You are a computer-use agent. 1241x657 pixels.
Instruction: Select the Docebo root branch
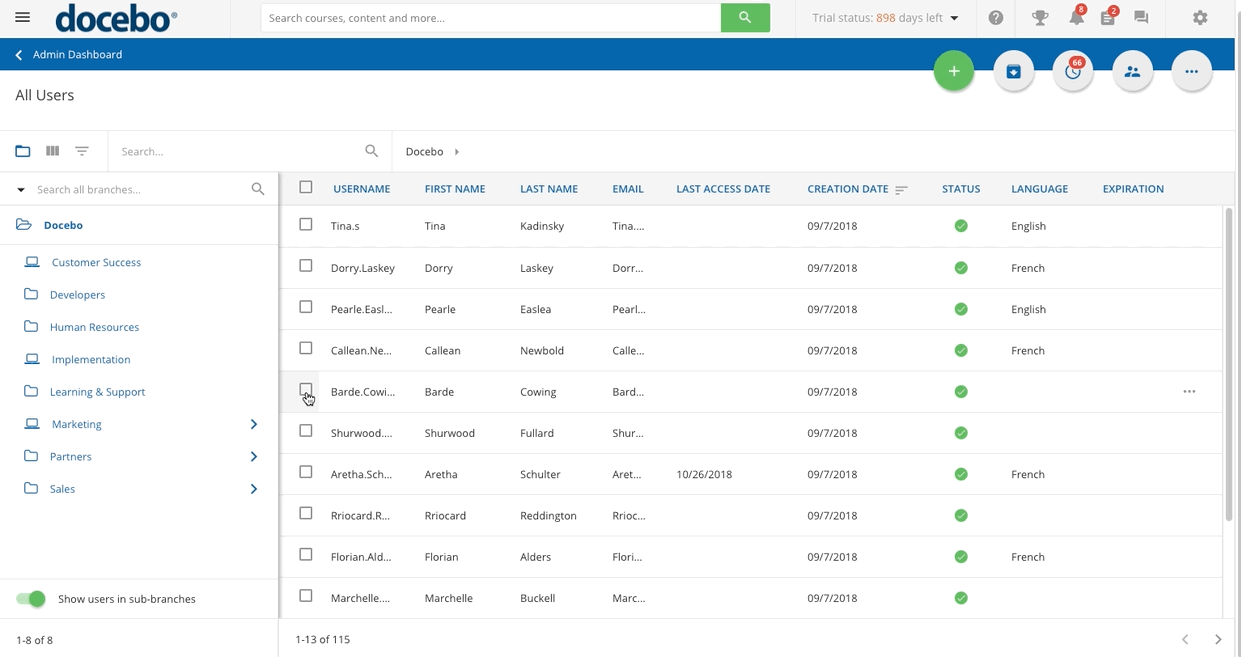pyautogui.click(x=63, y=225)
